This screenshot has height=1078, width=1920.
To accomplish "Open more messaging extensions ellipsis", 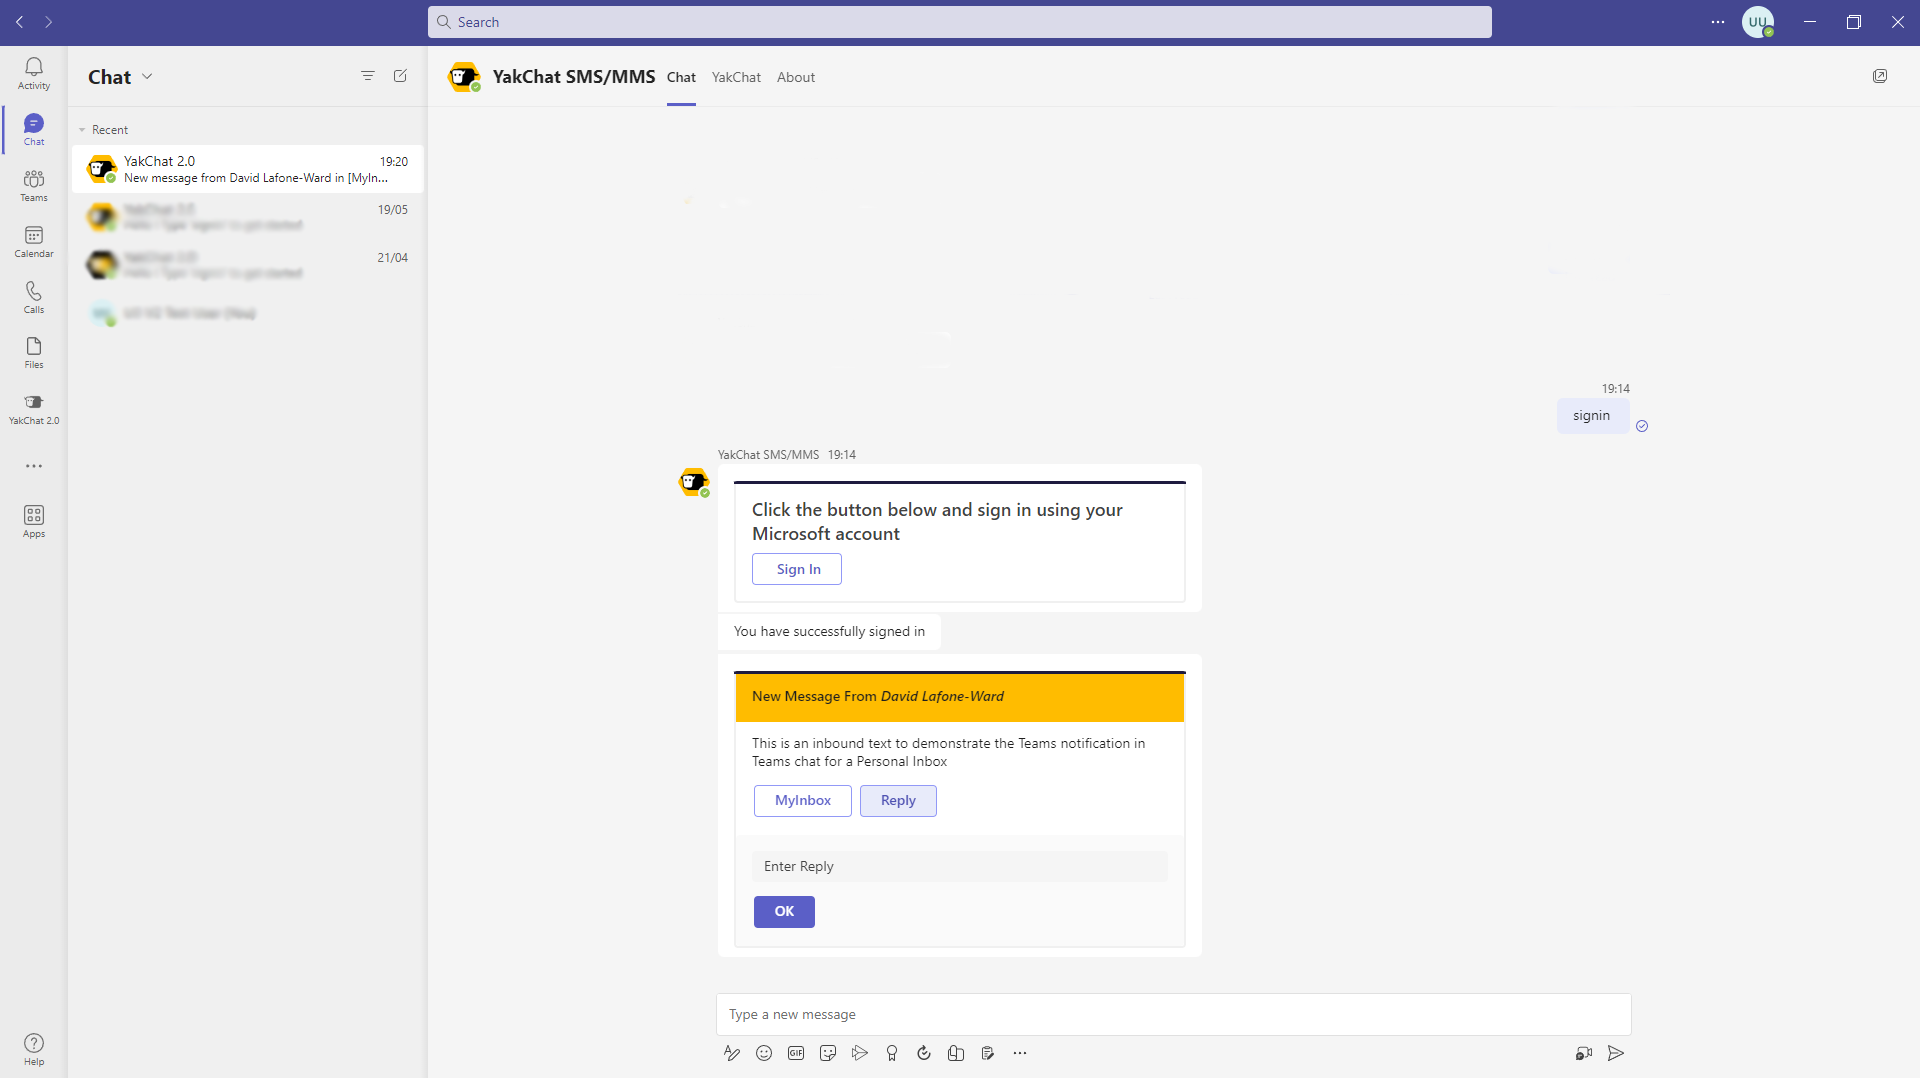I will [x=1020, y=1053].
